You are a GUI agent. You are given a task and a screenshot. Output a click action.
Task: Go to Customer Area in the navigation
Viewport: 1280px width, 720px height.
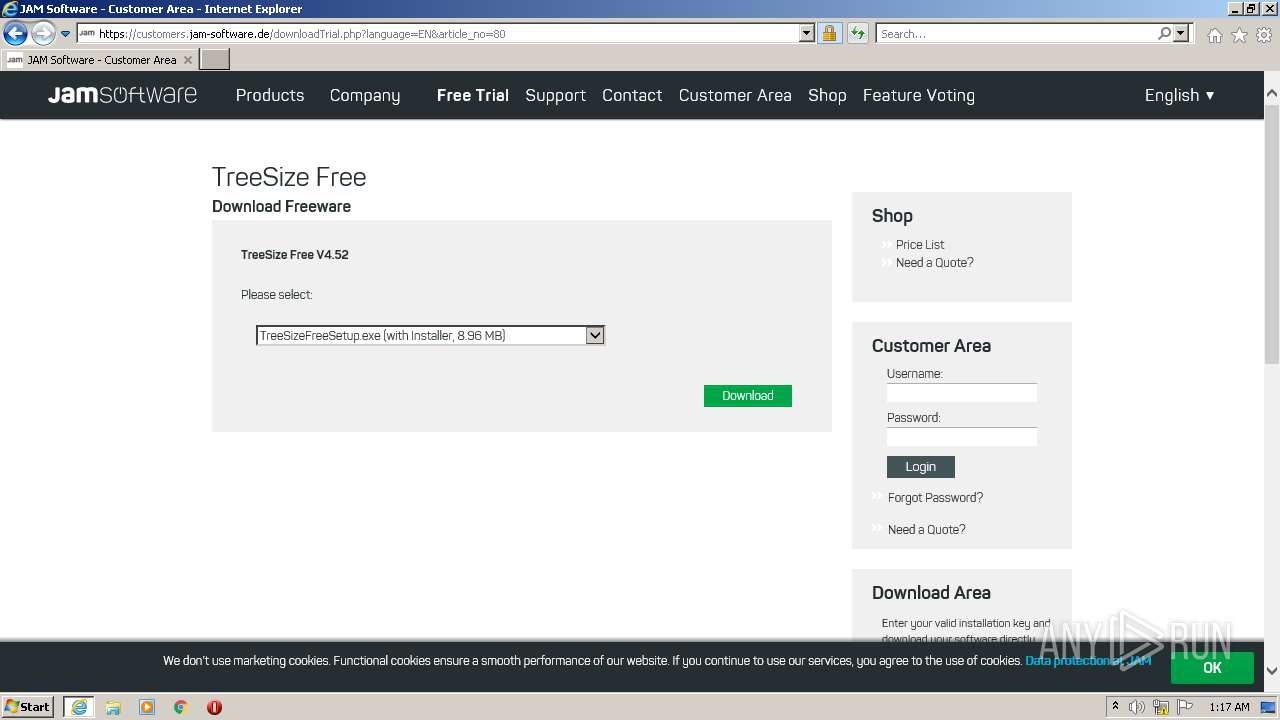(735, 95)
